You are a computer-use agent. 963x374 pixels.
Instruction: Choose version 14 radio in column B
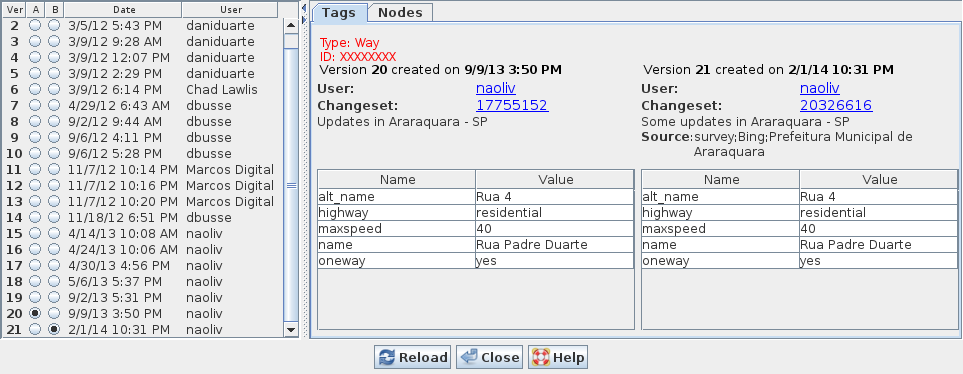[54, 217]
